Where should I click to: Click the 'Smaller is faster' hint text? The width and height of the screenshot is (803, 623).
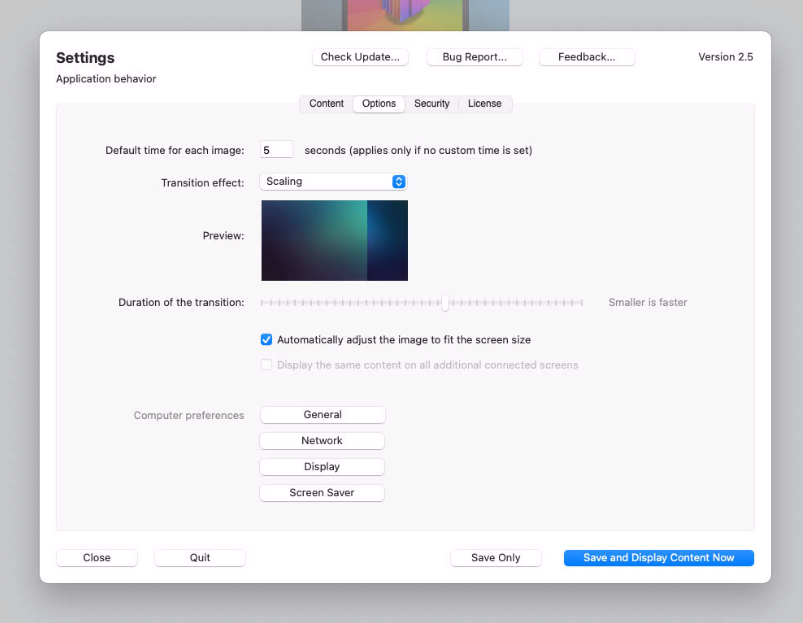click(648, 303)
